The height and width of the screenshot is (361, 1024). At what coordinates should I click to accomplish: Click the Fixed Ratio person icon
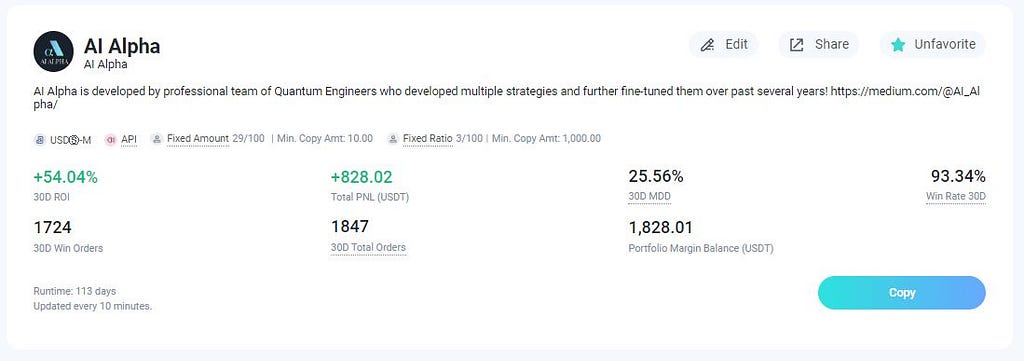tap(392, 139)
